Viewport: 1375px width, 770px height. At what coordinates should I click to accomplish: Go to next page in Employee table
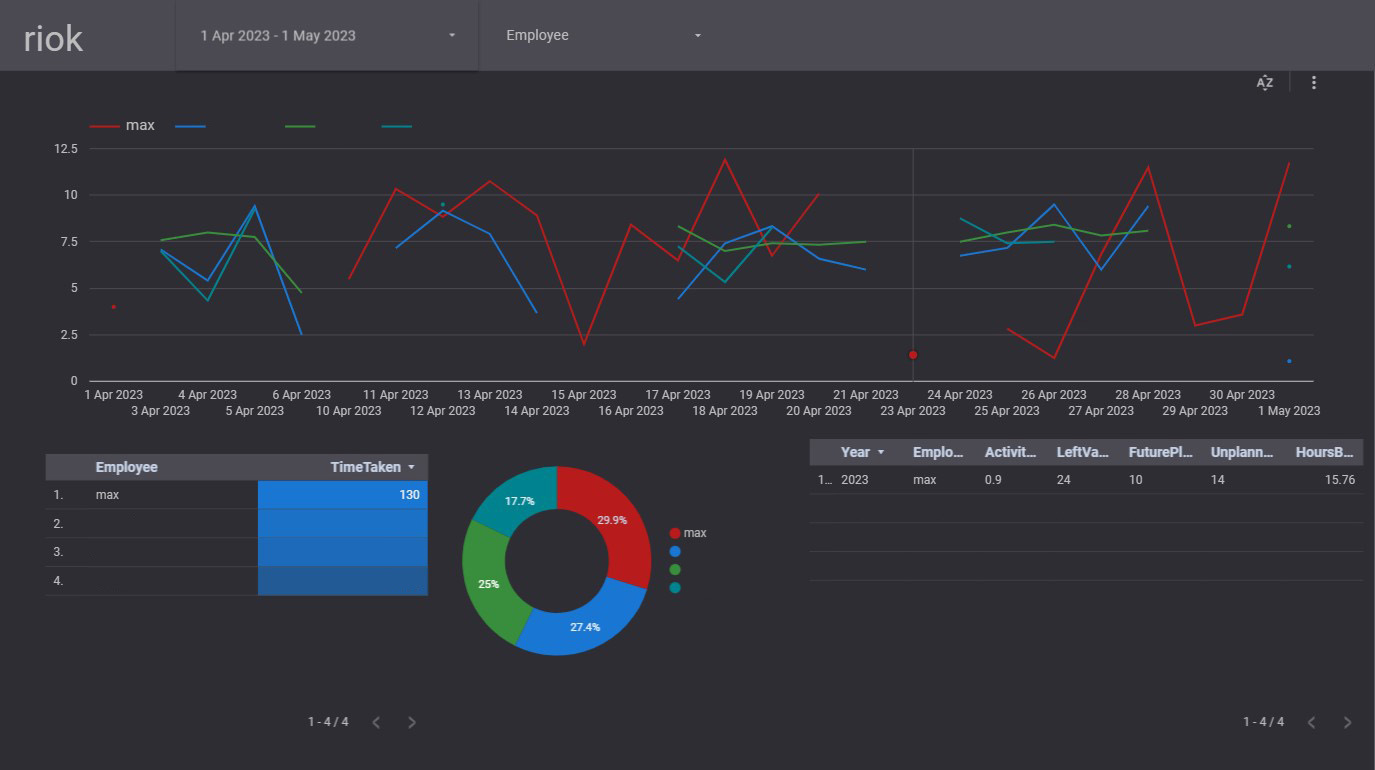[412, 722]
